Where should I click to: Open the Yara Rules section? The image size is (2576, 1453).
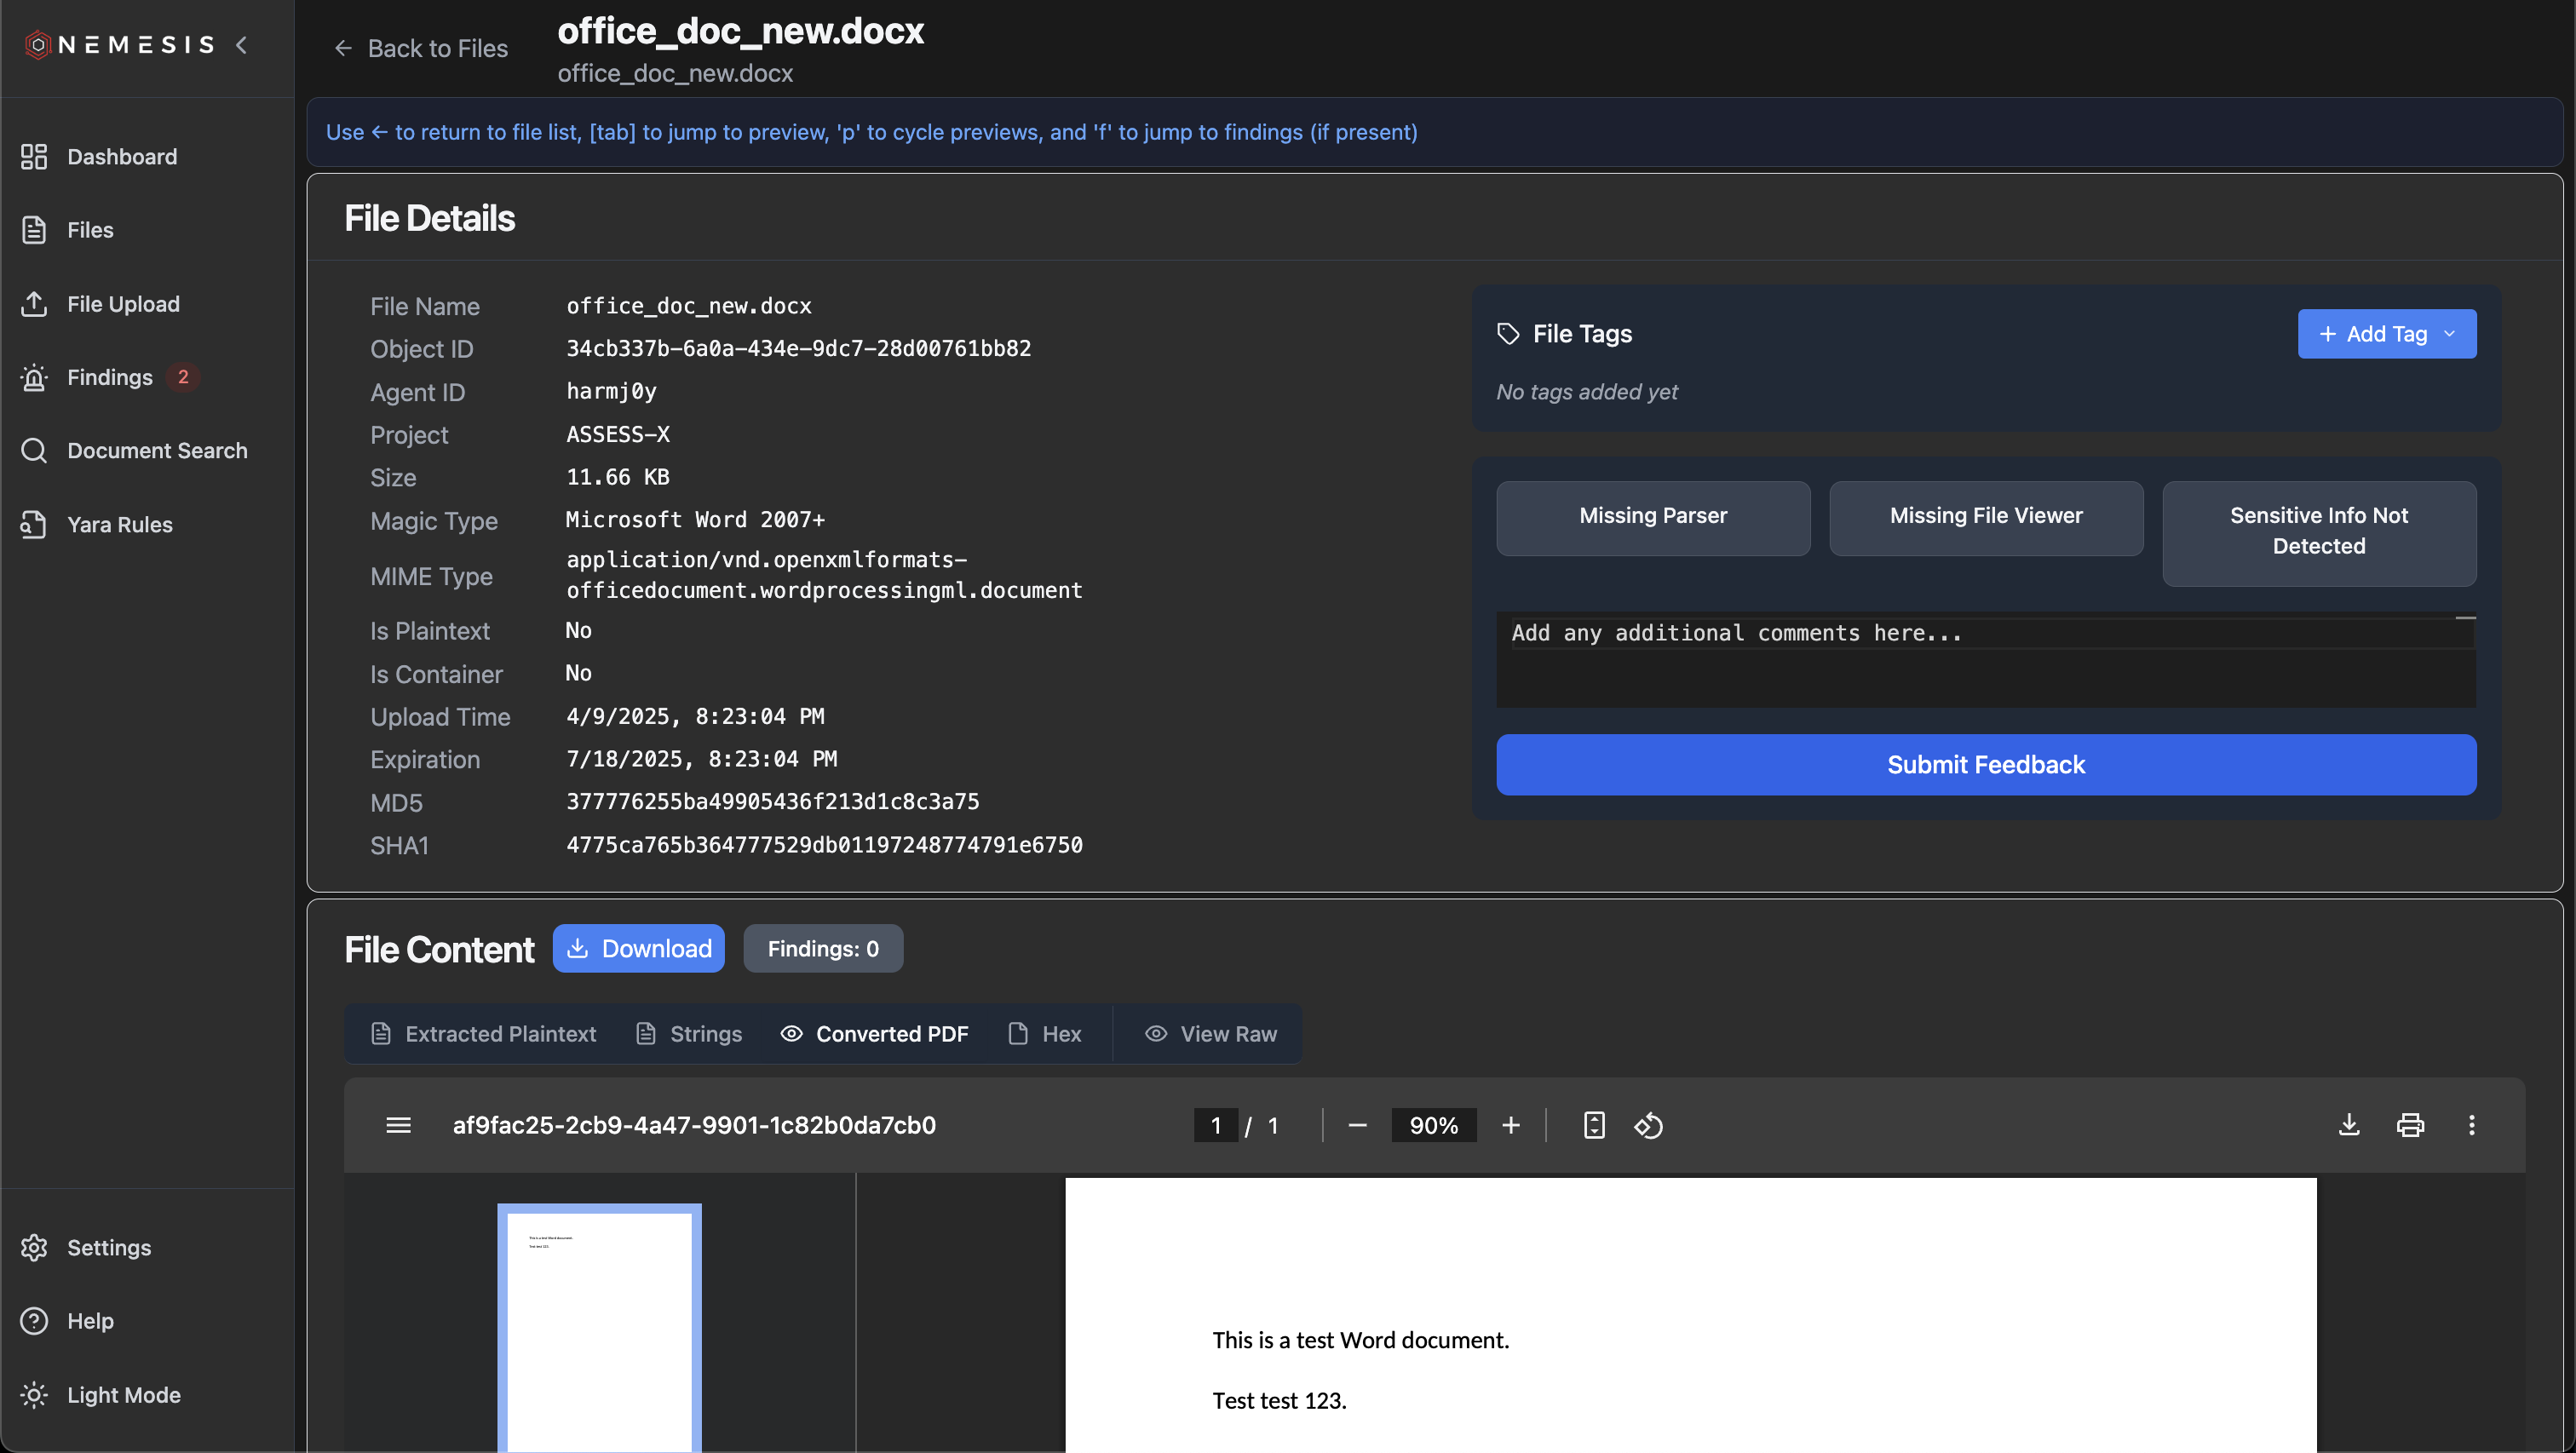coord(118,524)
